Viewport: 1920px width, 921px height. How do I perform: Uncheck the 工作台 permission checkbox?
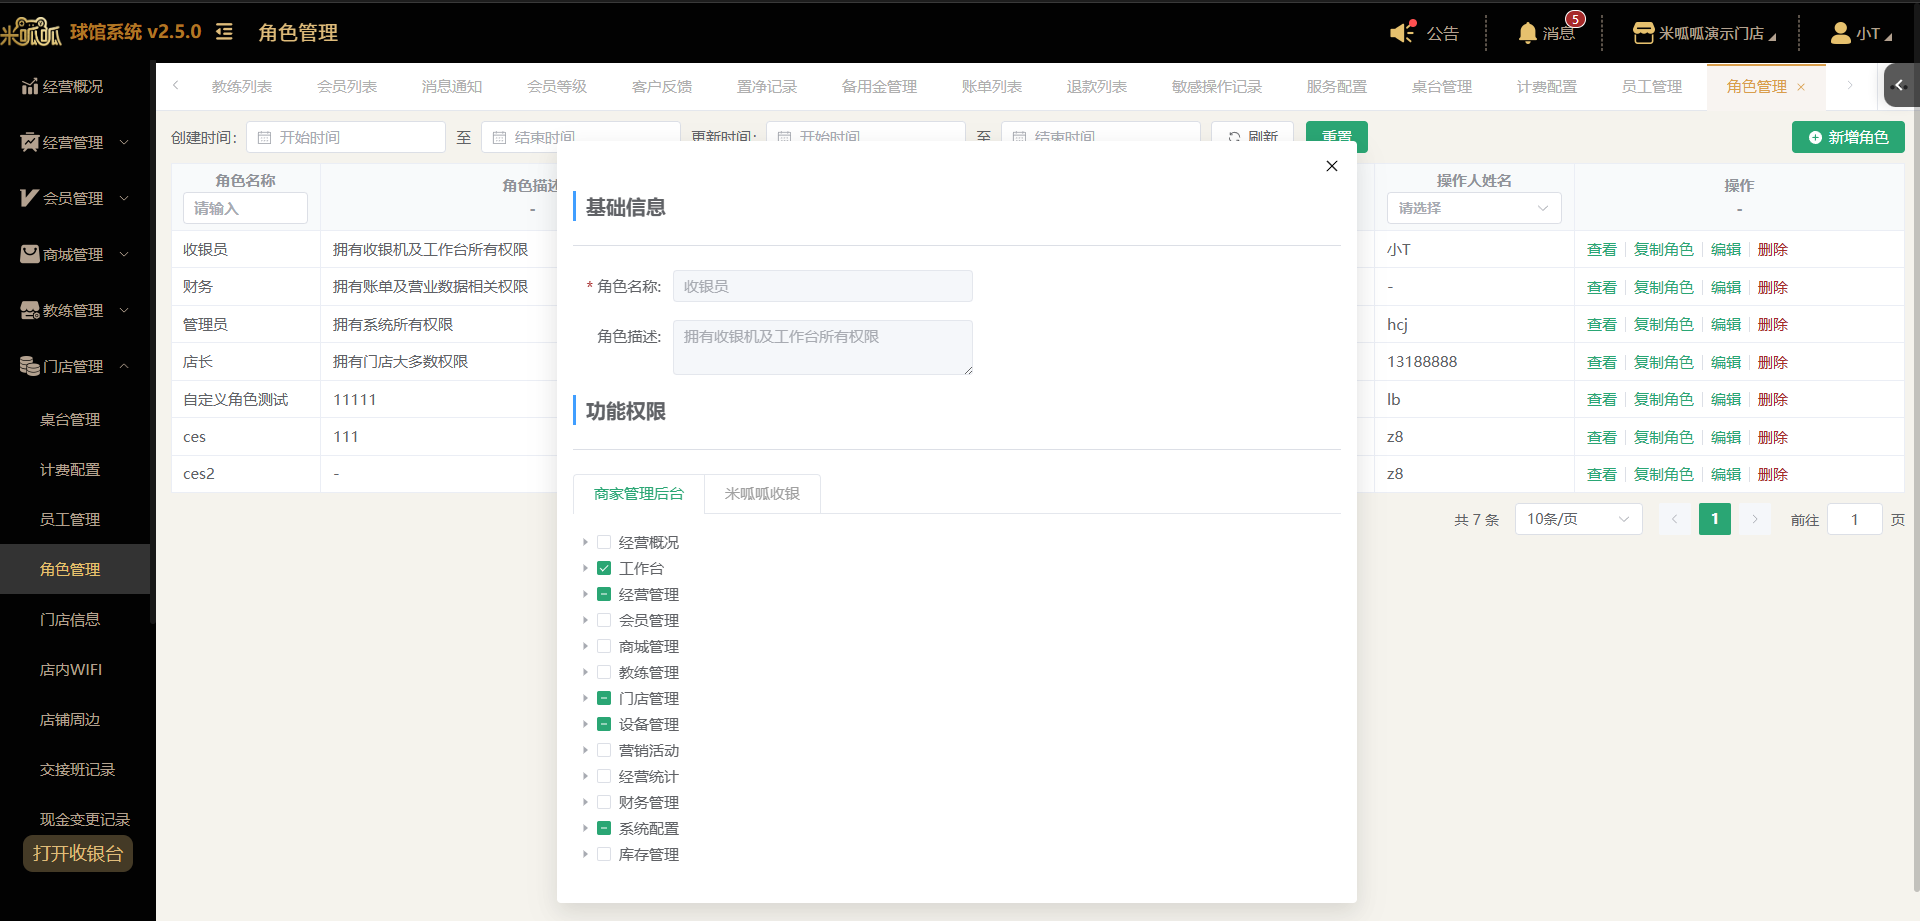tap(604, 568)
